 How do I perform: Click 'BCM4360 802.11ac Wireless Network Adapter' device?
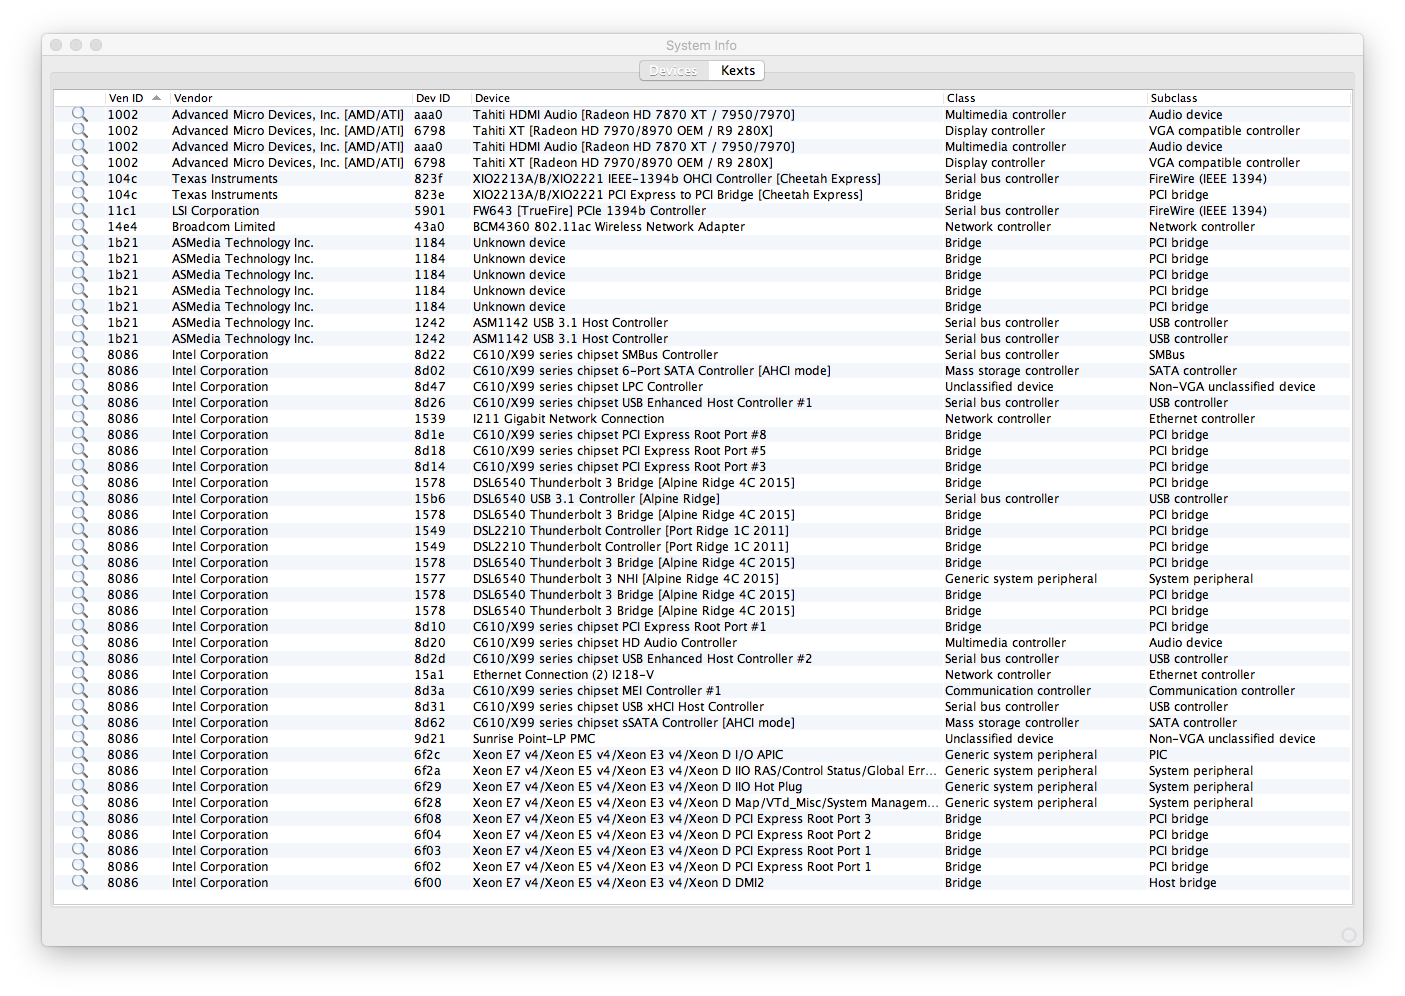coord(609,227)
